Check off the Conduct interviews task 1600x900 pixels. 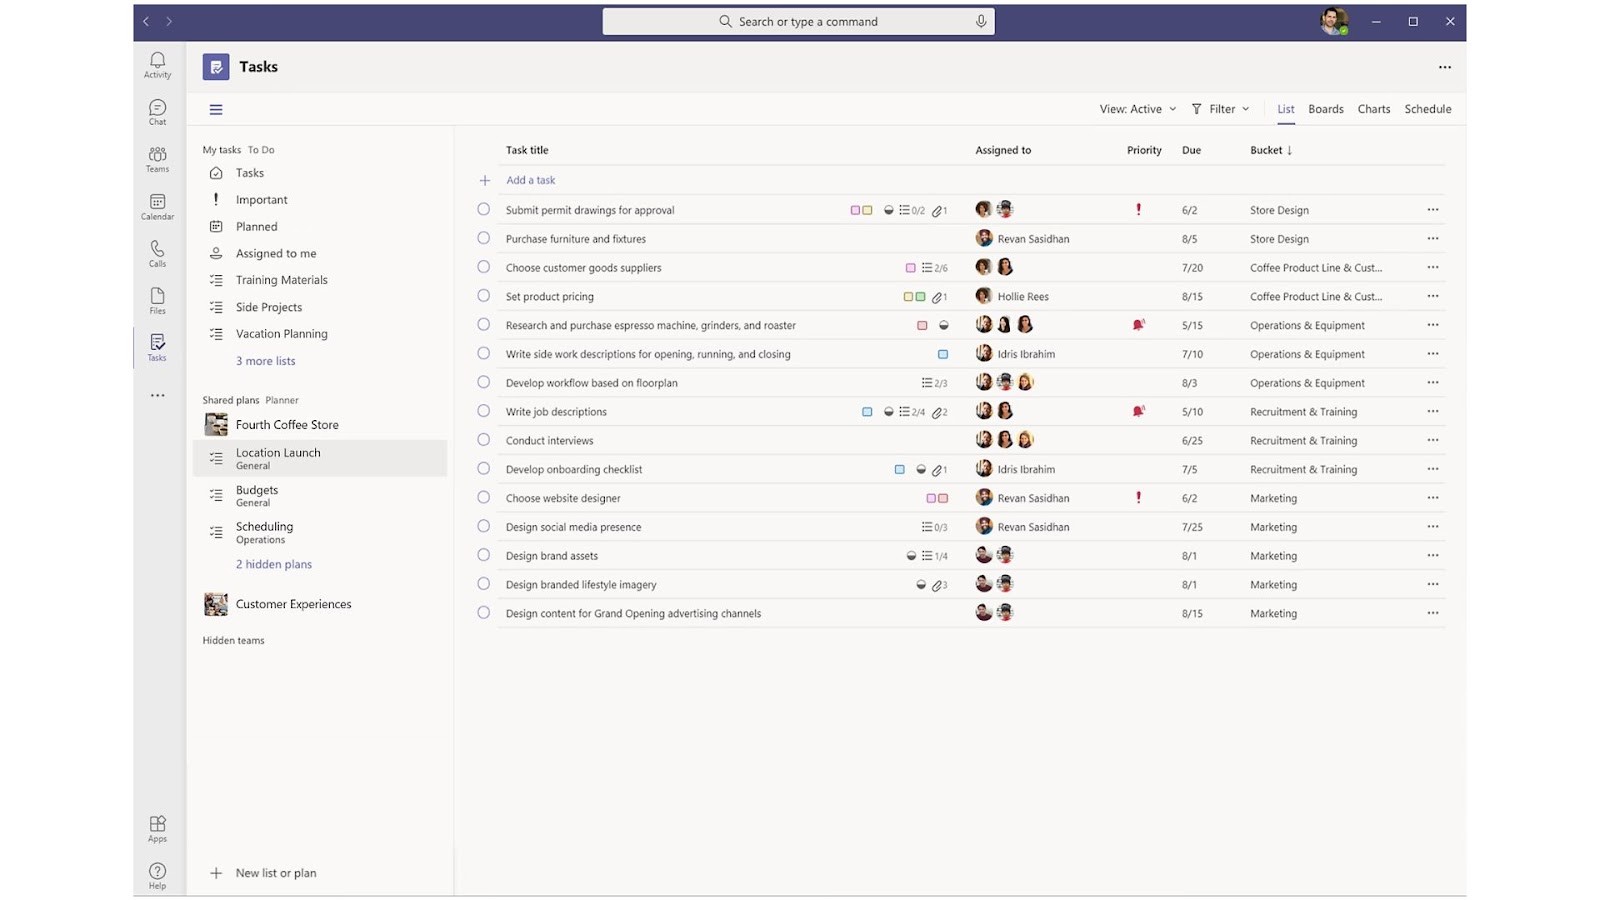pyautogui.click(x=483, y=440)
